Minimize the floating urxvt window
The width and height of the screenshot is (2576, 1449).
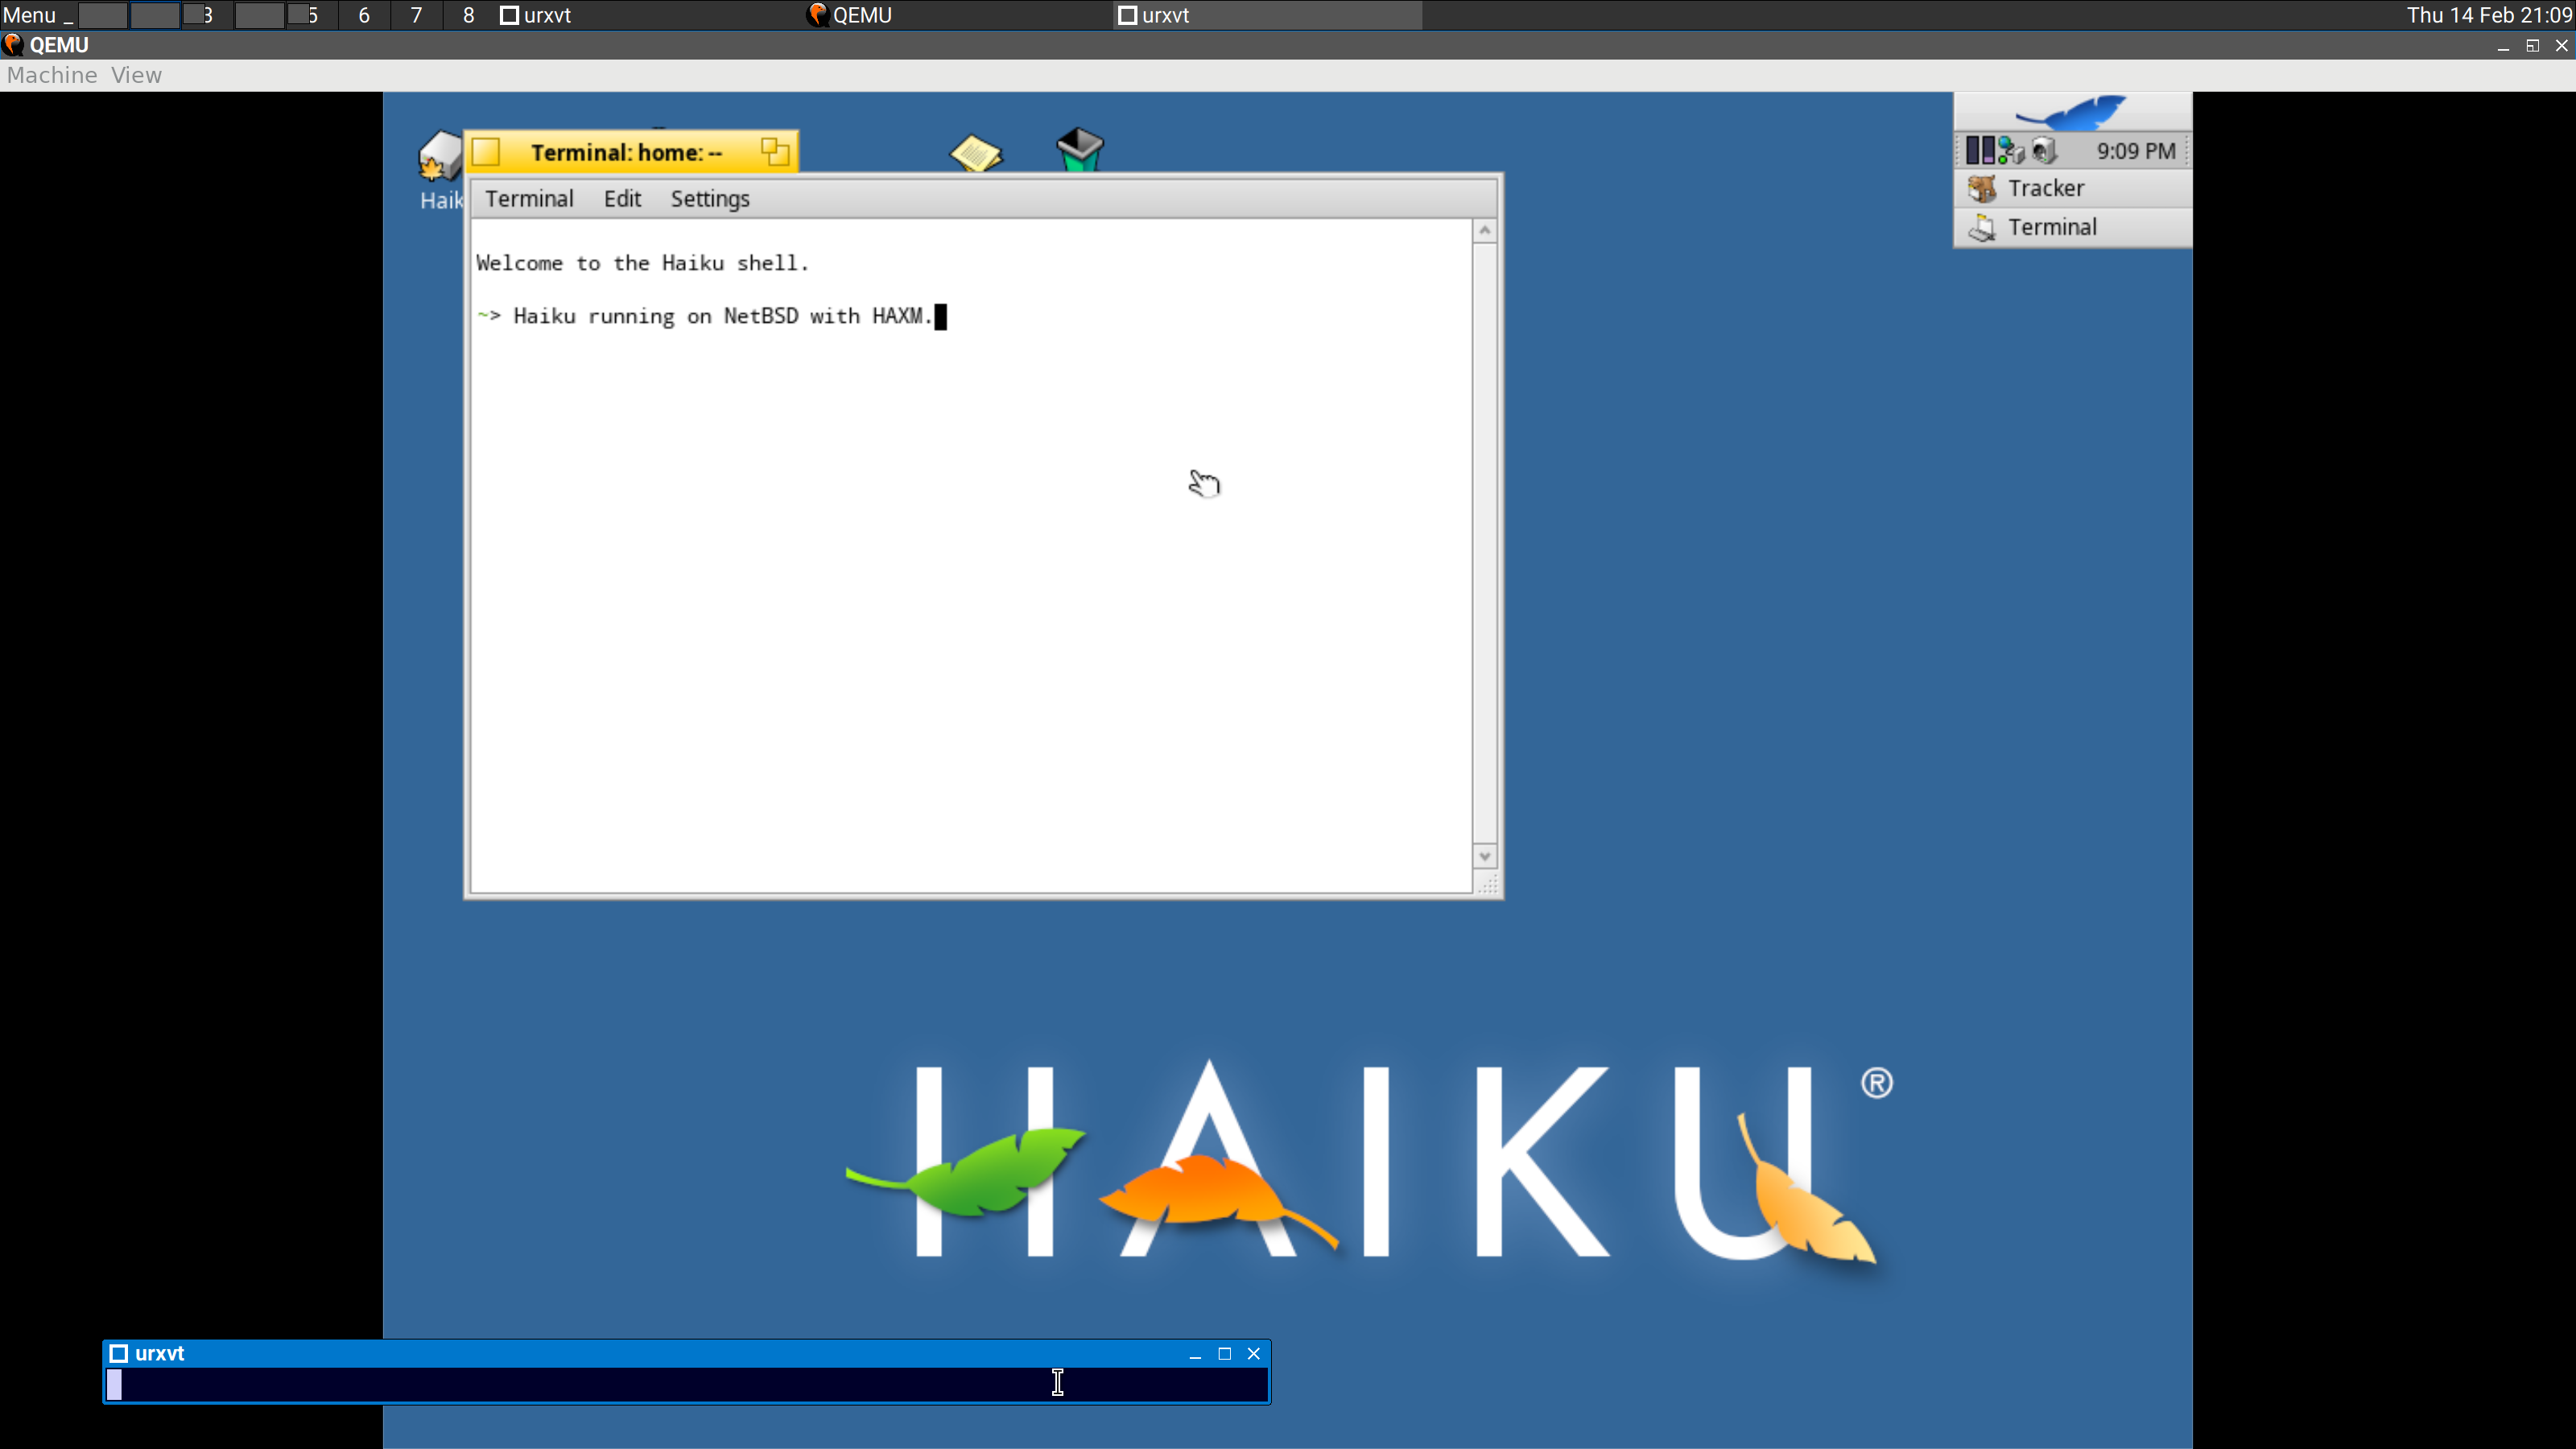click(1195, 1354)
